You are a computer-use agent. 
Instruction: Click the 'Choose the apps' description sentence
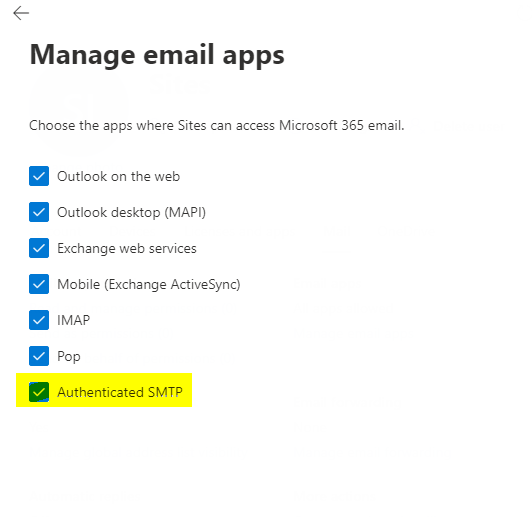pyautogui.click(x=217, y=126)
